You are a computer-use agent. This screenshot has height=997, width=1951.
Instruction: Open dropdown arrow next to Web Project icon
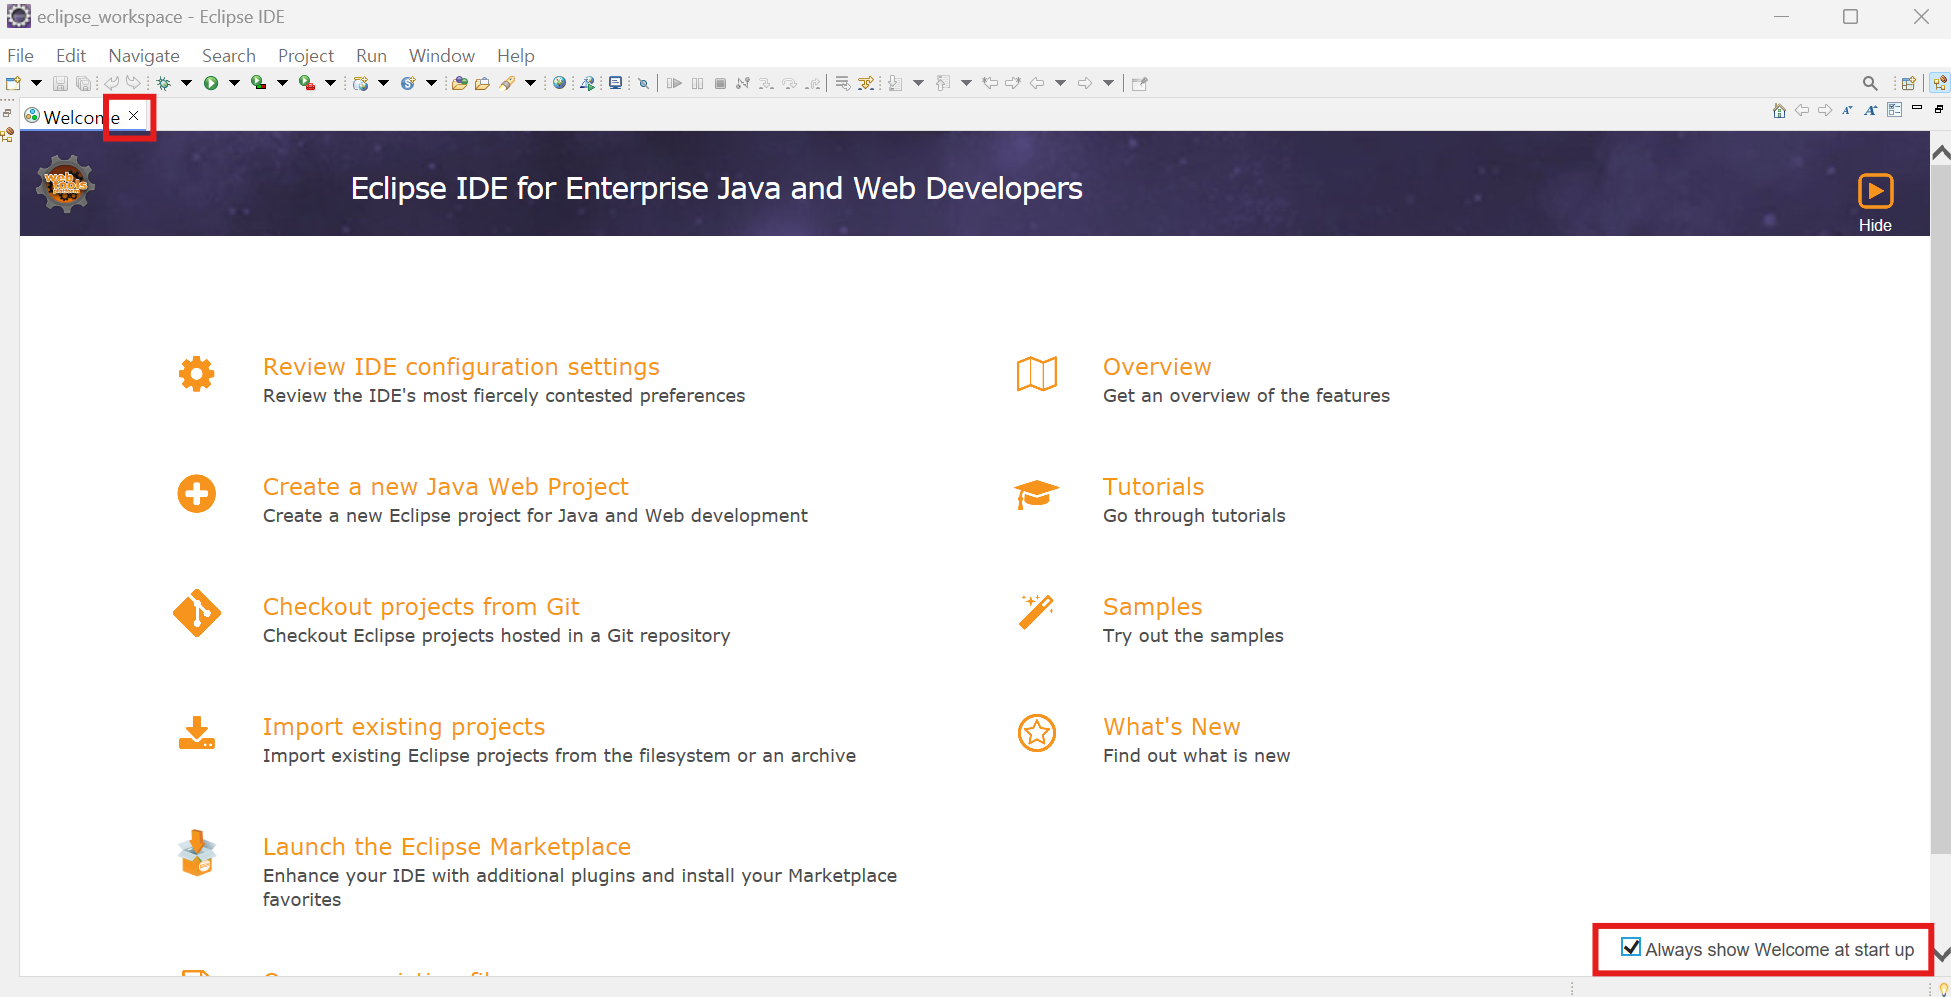(383, 83)
